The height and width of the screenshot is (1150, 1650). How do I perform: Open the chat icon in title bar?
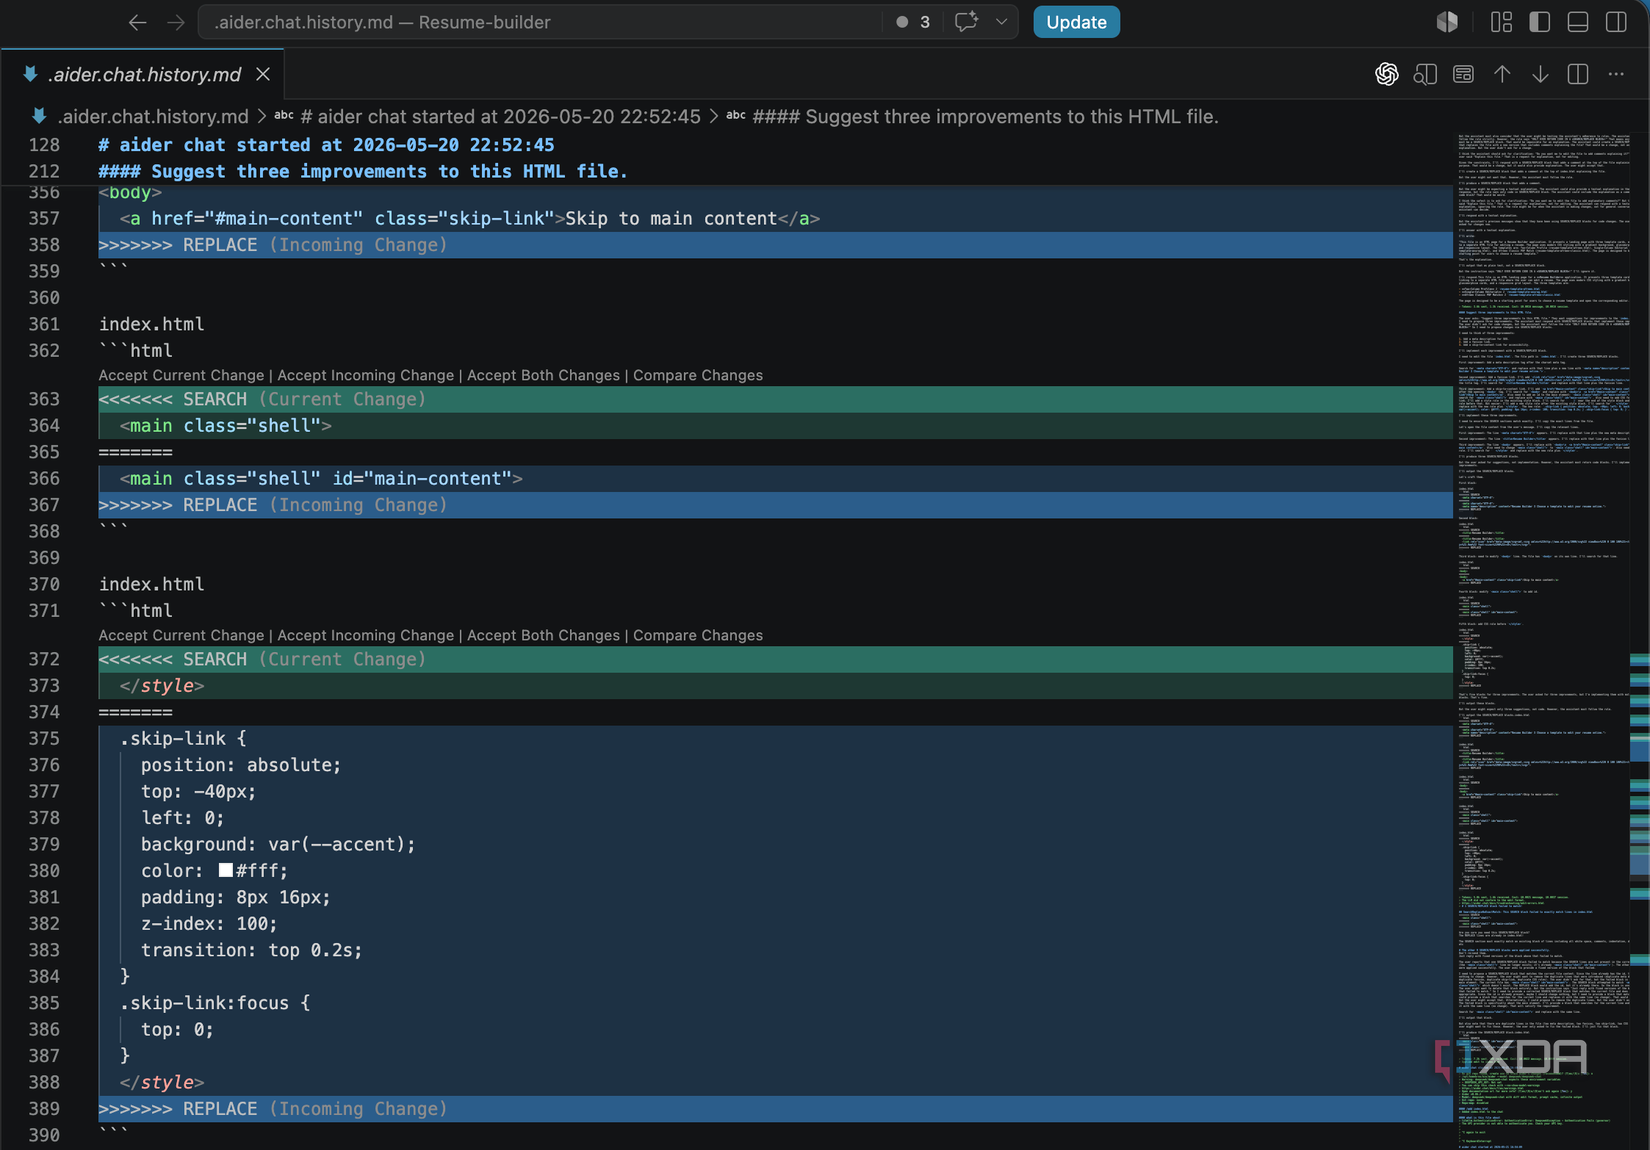(x=966, y=22)
